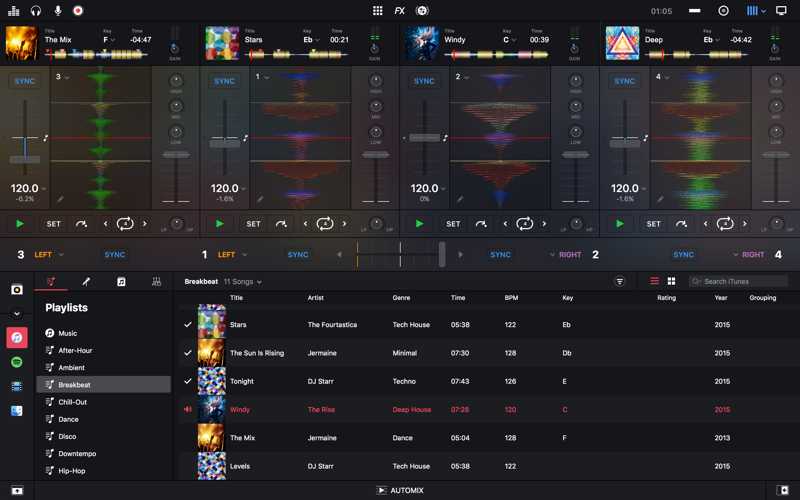The width and height of the screenshot is (800, 500).
Task: Open the Finder files source icon
Action: pos(17,411)
